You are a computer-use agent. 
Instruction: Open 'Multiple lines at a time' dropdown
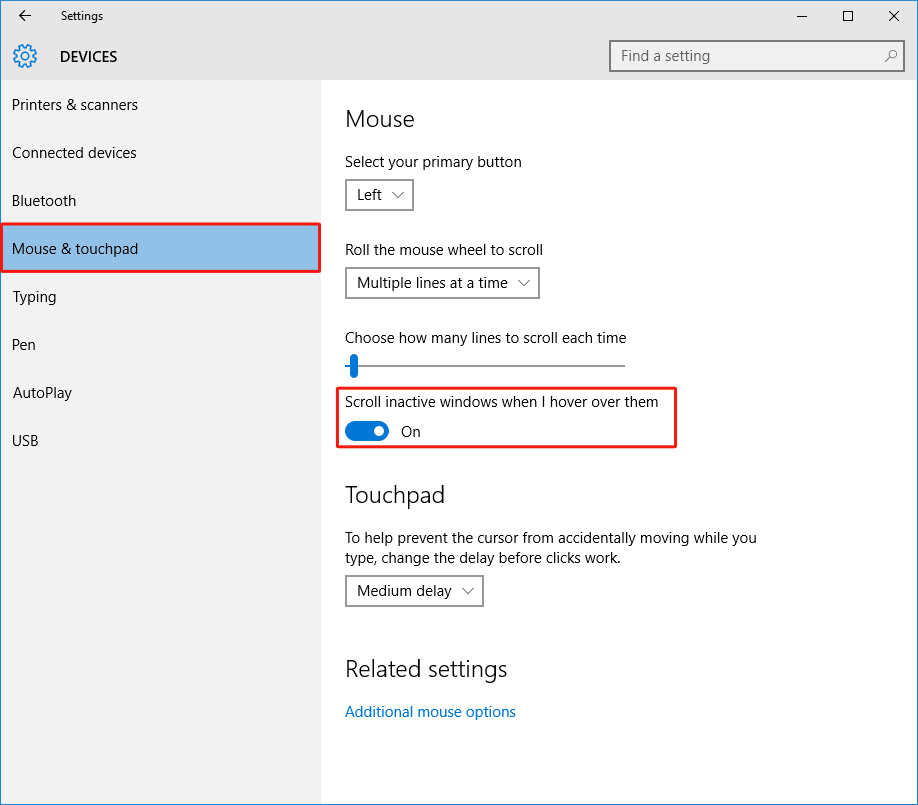[442, 283]
